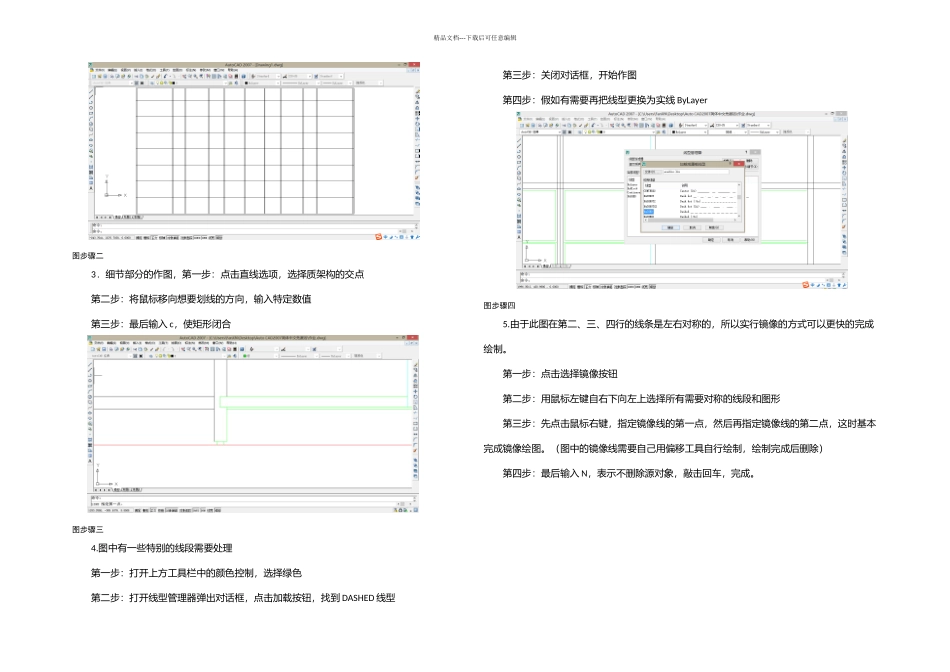This screenshot has height=672, width=950.
Task: Select the 模型 tab in step-three screenshot
Action: [118, 490]
